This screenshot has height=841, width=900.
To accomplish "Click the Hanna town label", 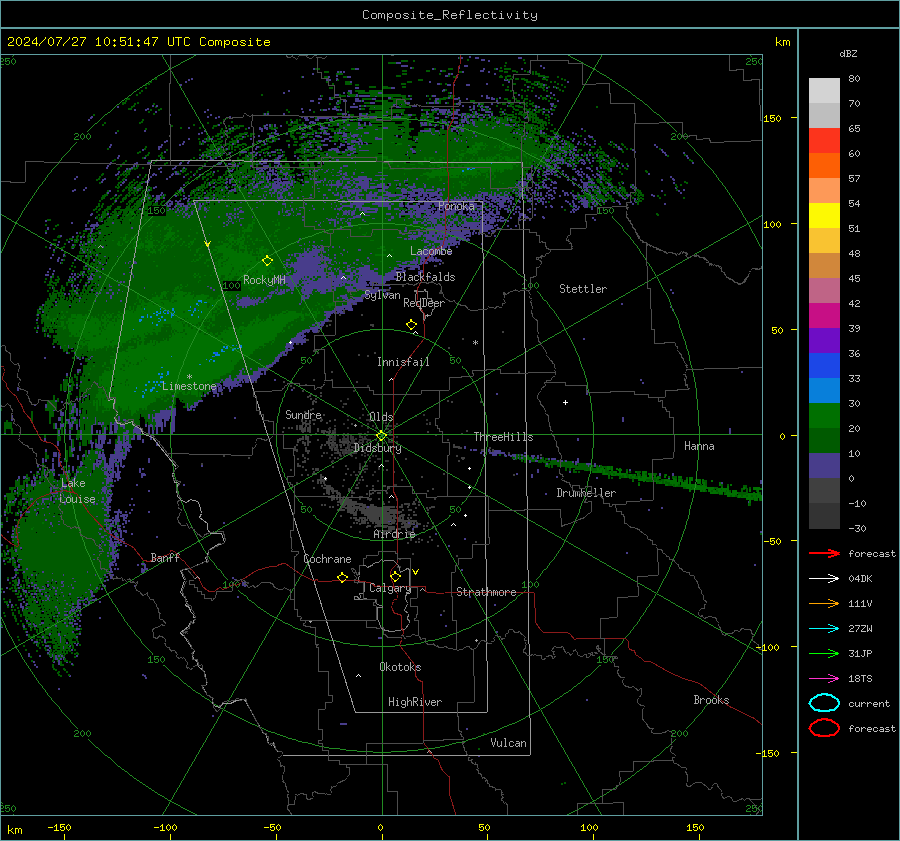I will click(699, 446).
